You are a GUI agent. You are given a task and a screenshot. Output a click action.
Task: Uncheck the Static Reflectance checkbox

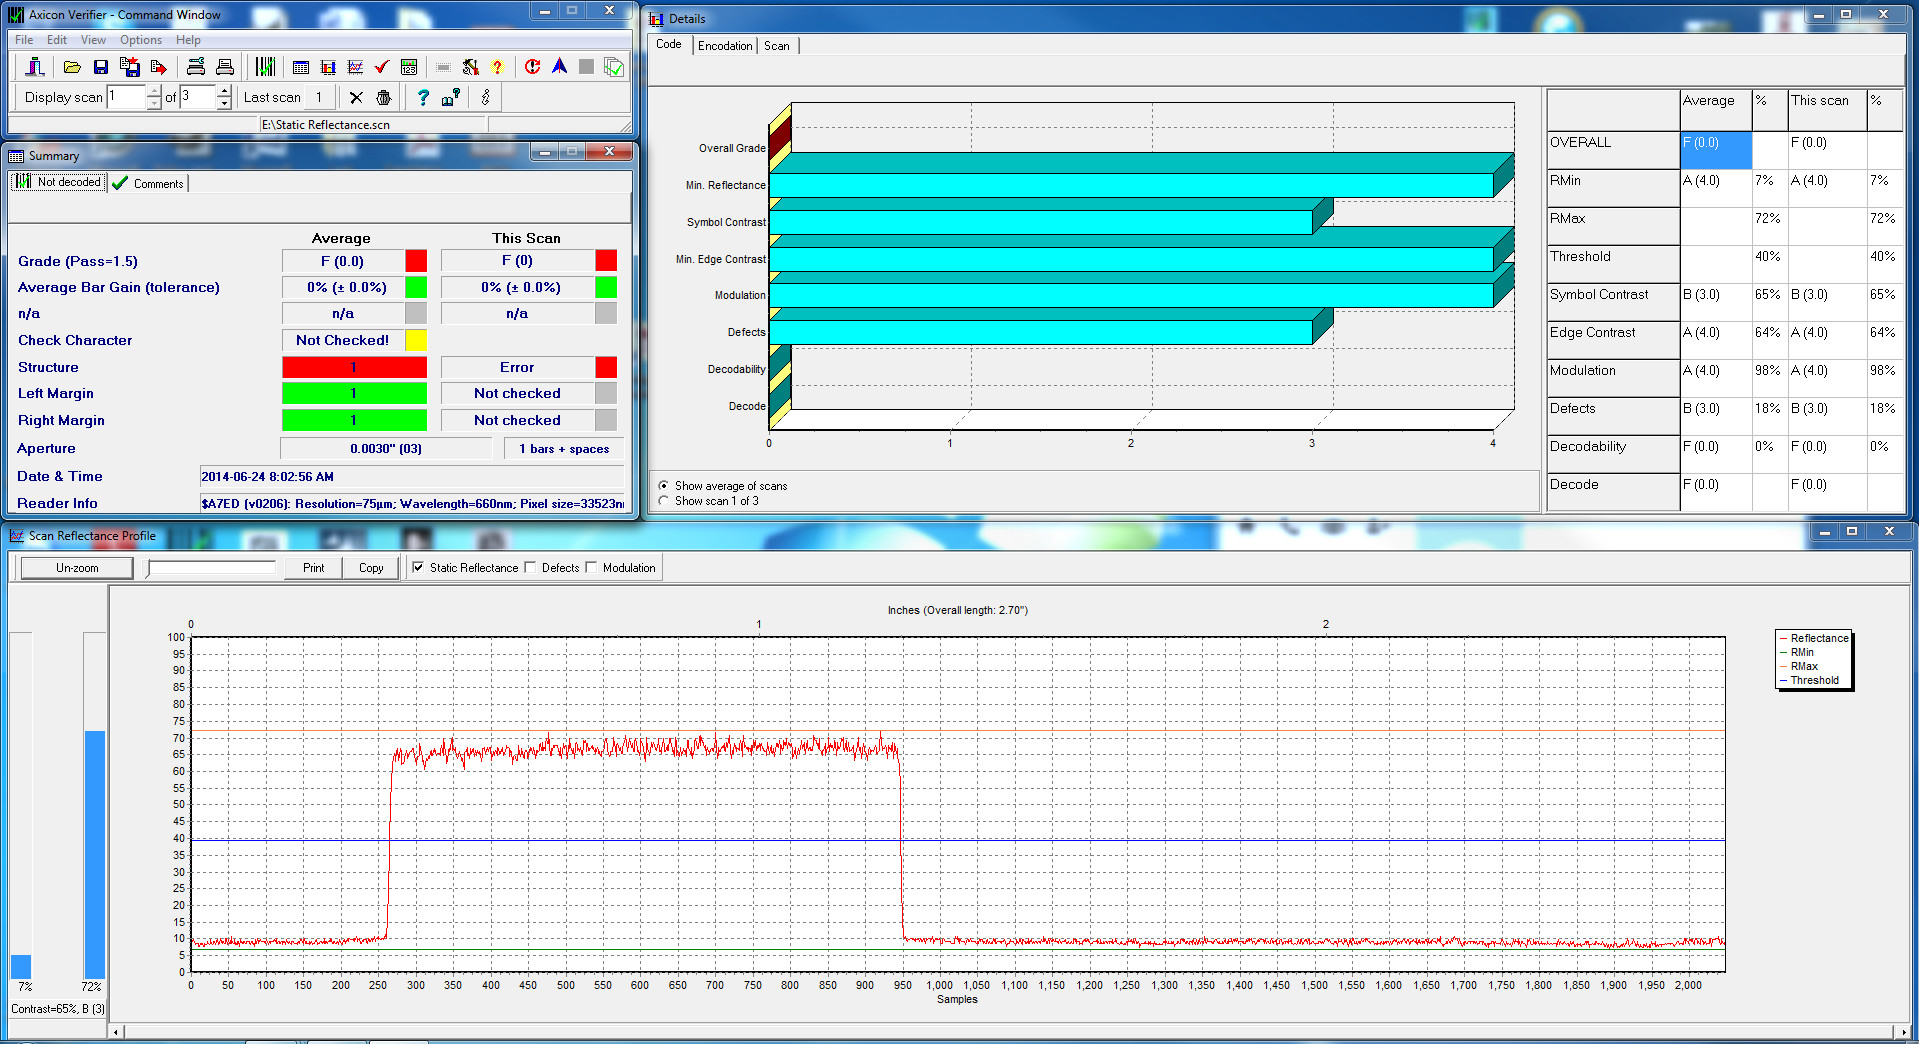coord(418,567)
